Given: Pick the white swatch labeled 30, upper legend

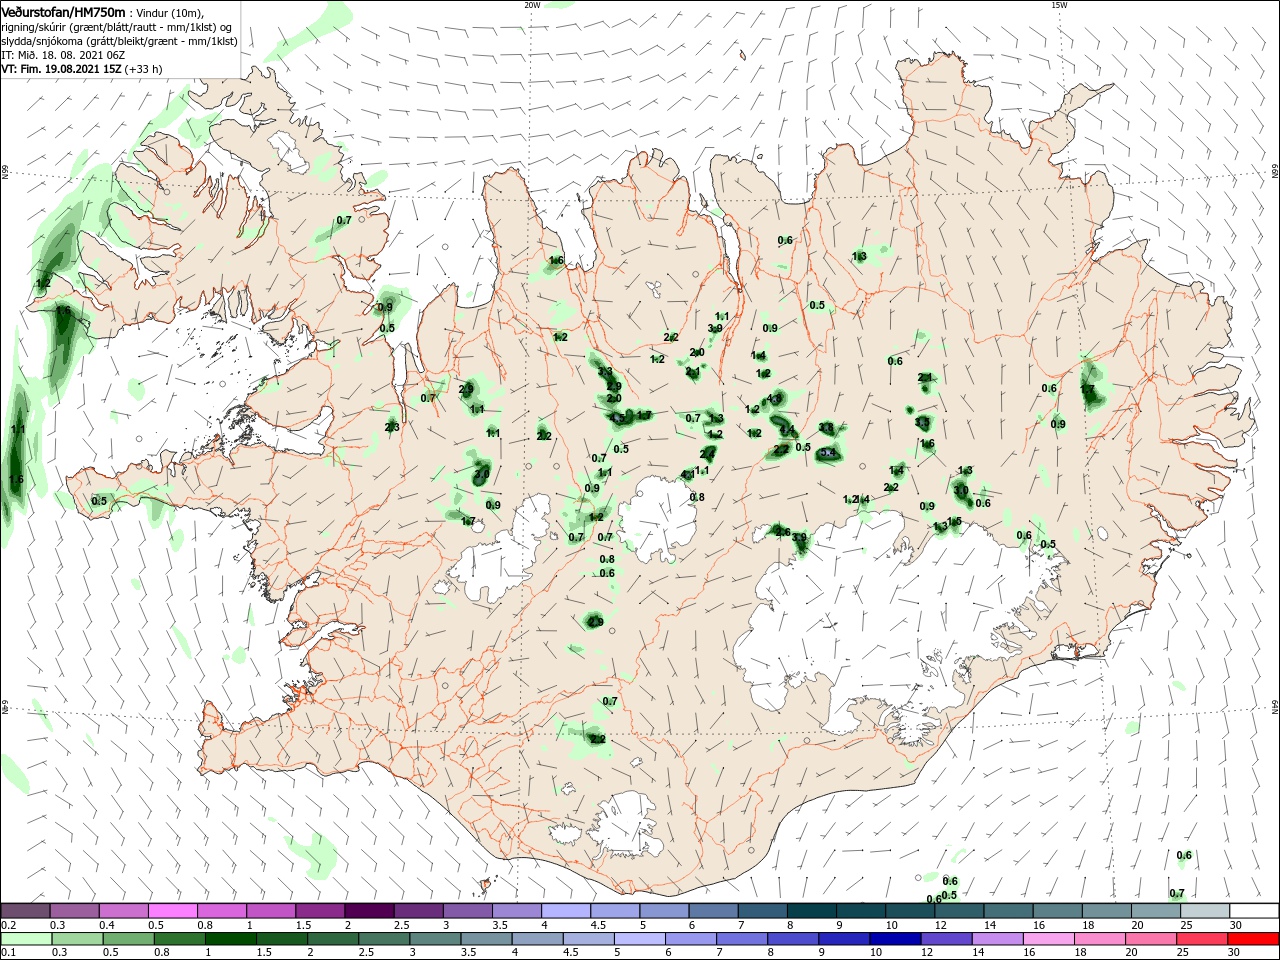Looking at the screenshot, I should [1253, 911].
